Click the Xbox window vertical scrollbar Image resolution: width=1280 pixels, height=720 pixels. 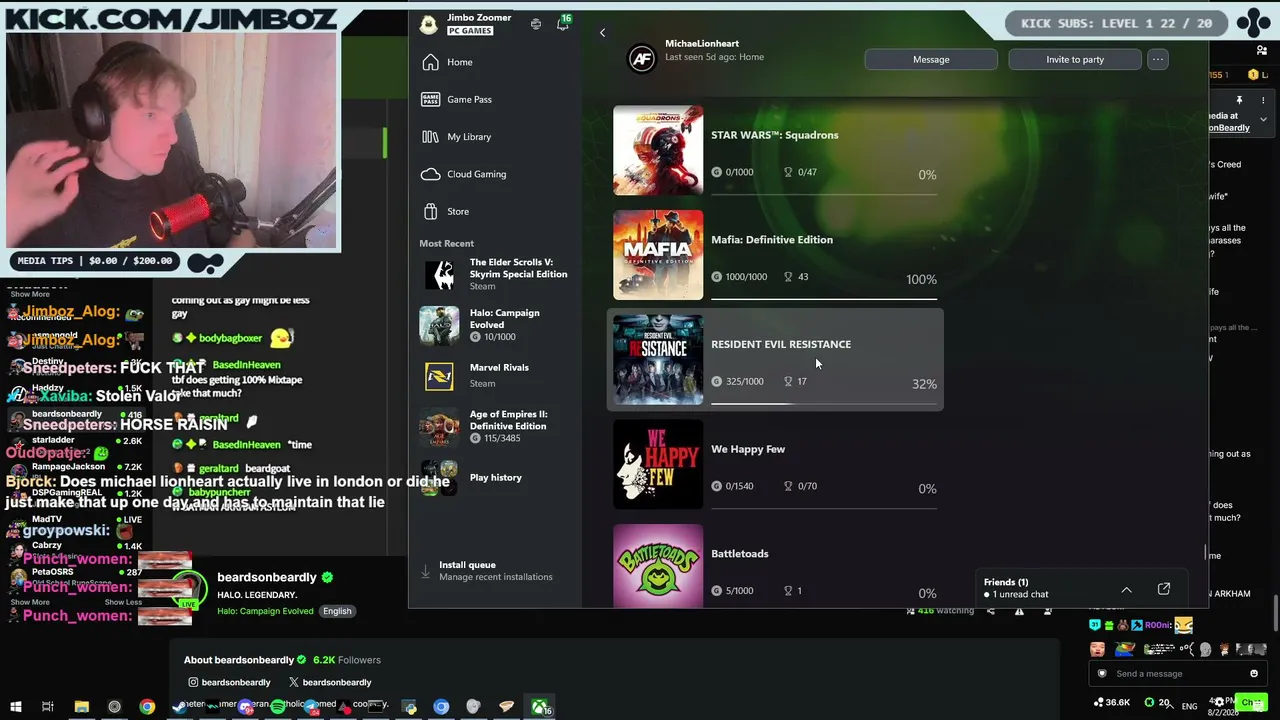[1205, 553]
